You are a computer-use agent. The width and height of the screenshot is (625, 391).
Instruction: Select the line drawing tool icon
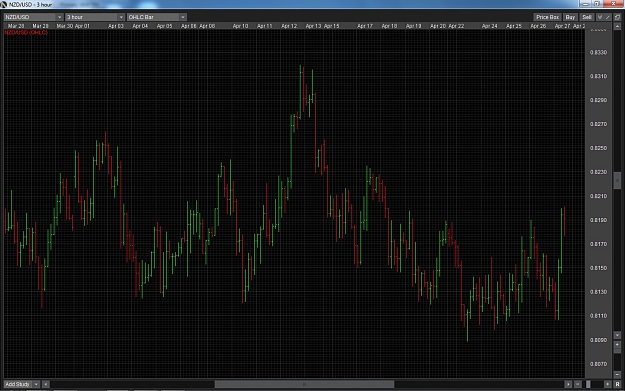[x=608, y=17]
